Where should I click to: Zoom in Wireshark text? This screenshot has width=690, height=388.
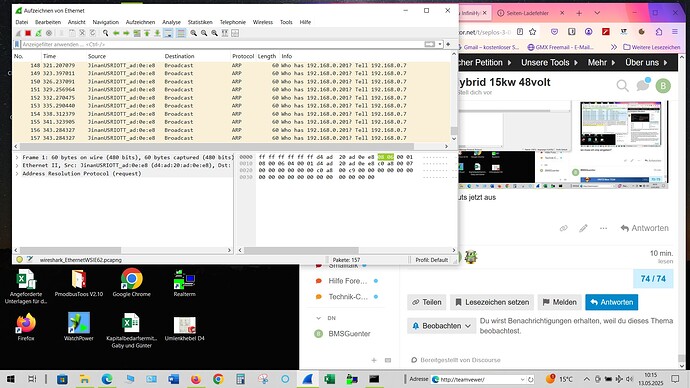(x=193, y=33)
